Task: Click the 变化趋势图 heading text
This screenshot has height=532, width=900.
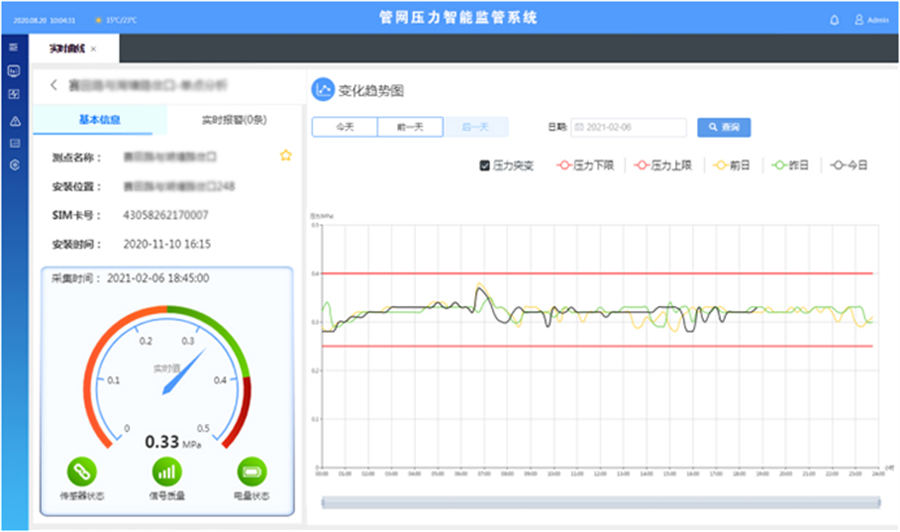Action: (x=371, y=91)
